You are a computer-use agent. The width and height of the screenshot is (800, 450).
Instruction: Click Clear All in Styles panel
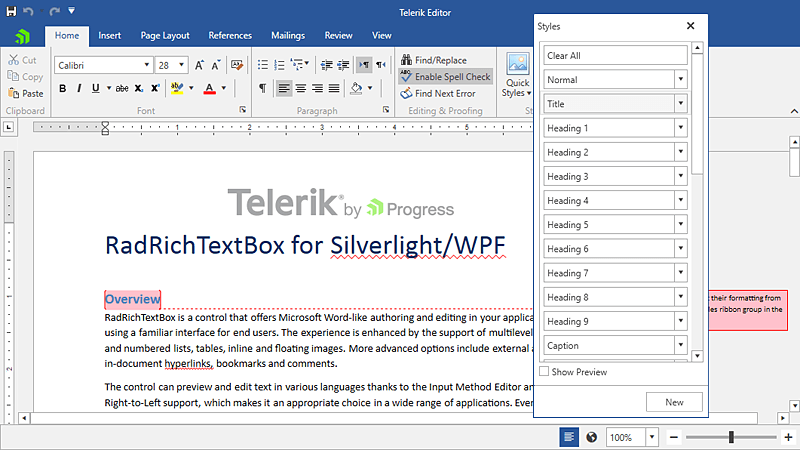point(615,56)
